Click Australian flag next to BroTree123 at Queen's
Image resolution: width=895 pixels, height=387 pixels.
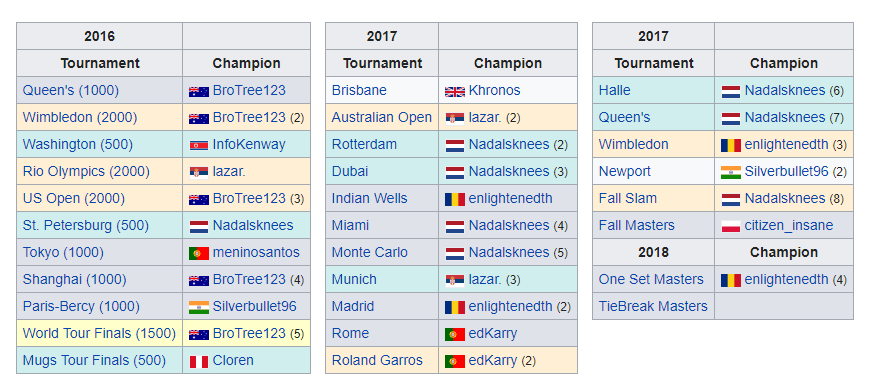click(199, 91)
